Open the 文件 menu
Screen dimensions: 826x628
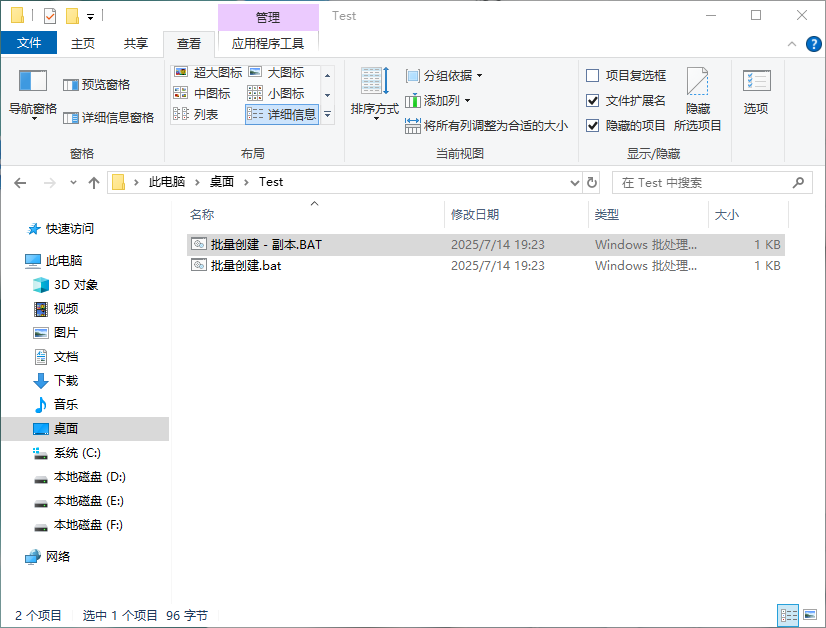pyautogui.click(x=30, y=43)
